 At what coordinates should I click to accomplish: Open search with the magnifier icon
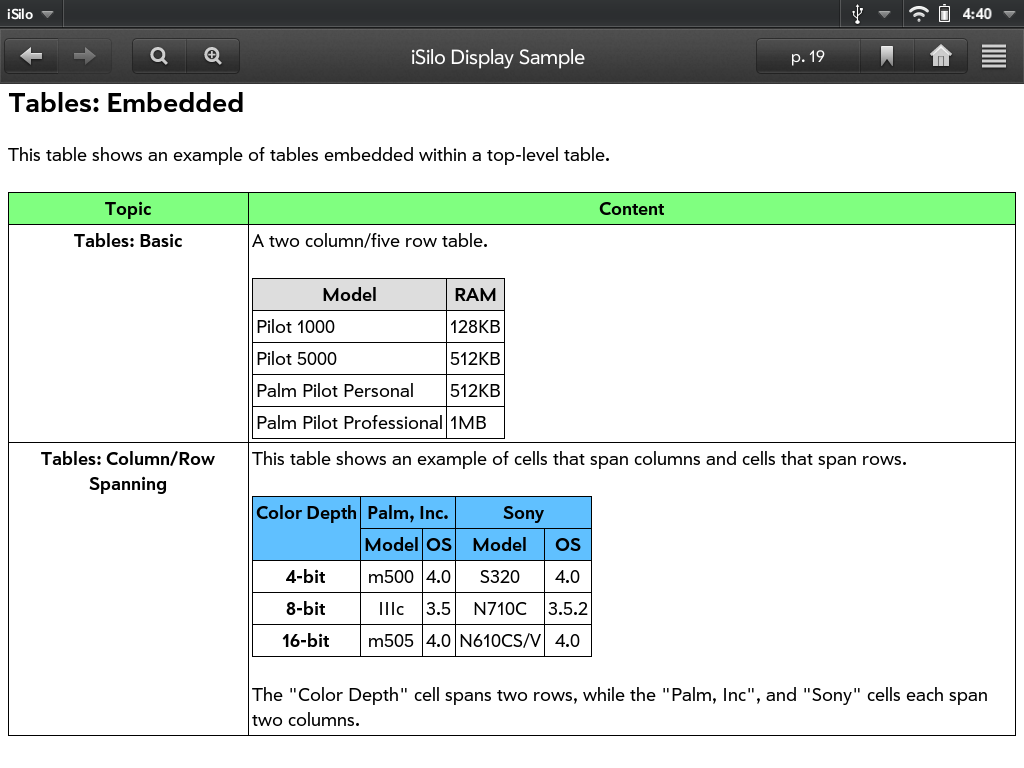159,57
